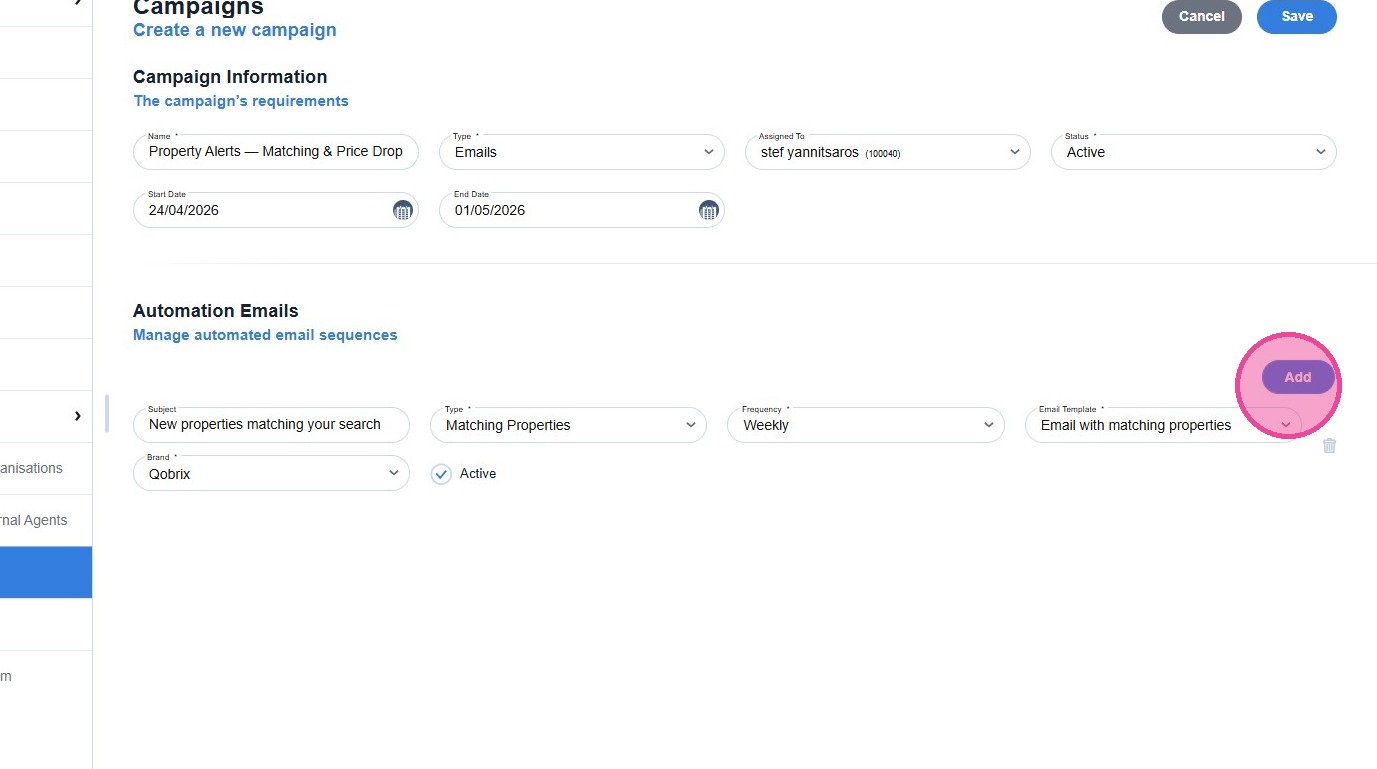The height and width of the screenshot is (769, 1377).
Task: Click the 'Create a new campaign' subtitle
Action: (235, 30)
